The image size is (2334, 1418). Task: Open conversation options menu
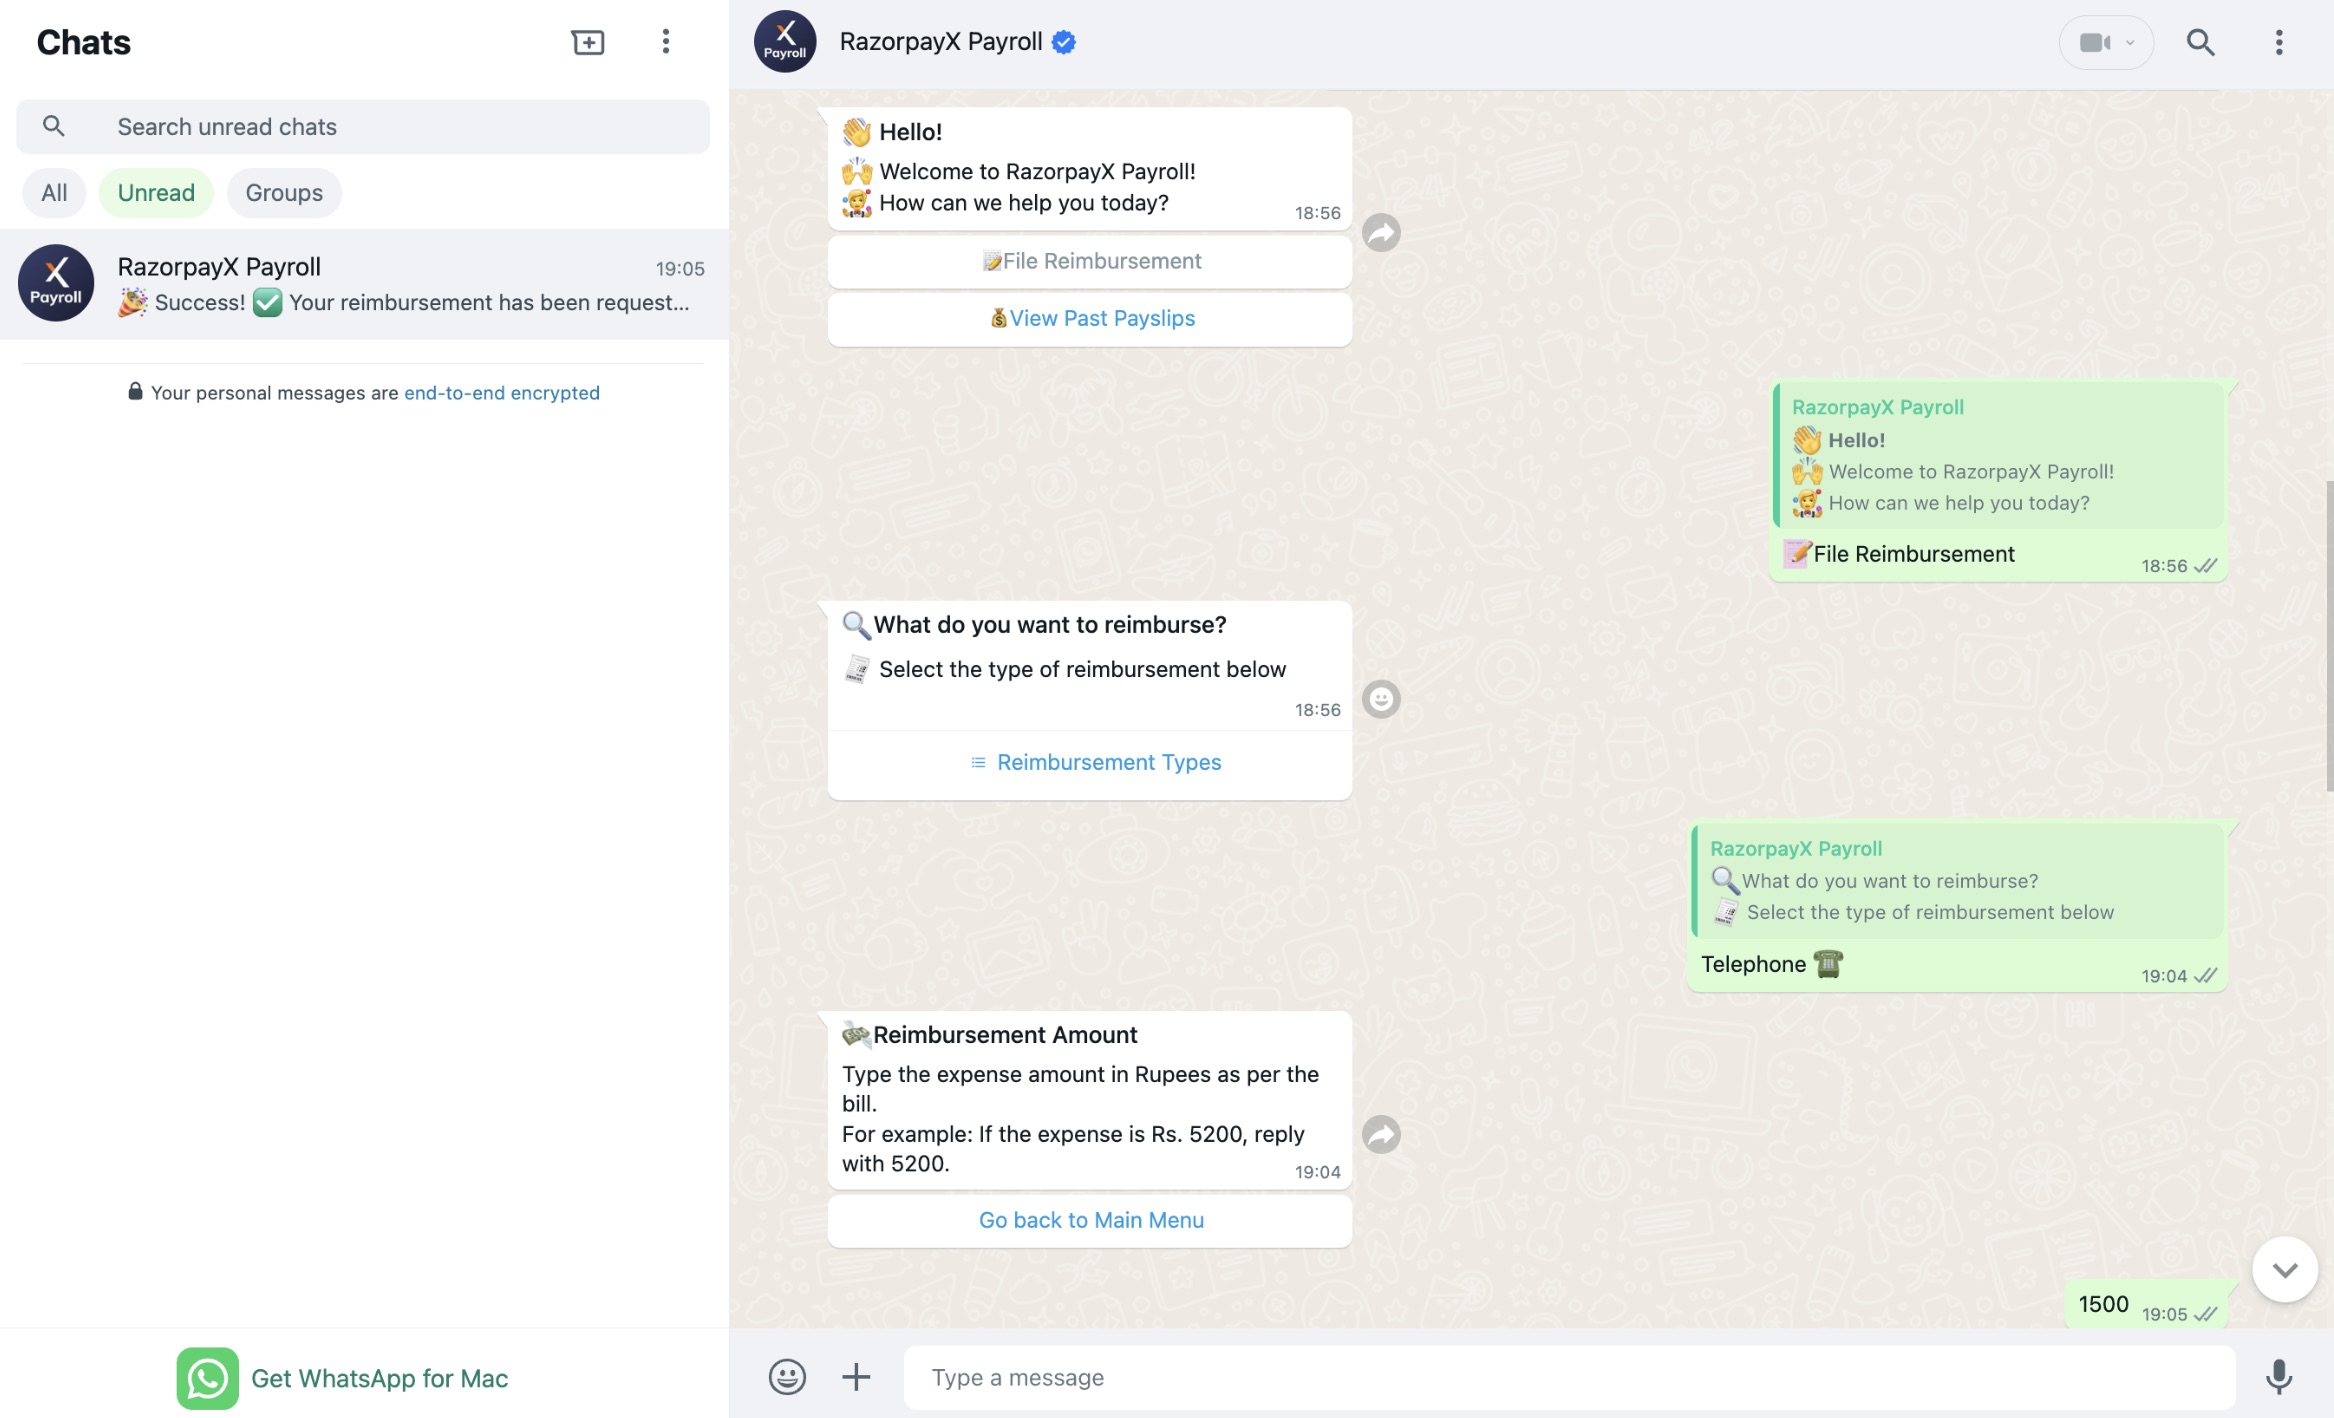(2279, 42)
